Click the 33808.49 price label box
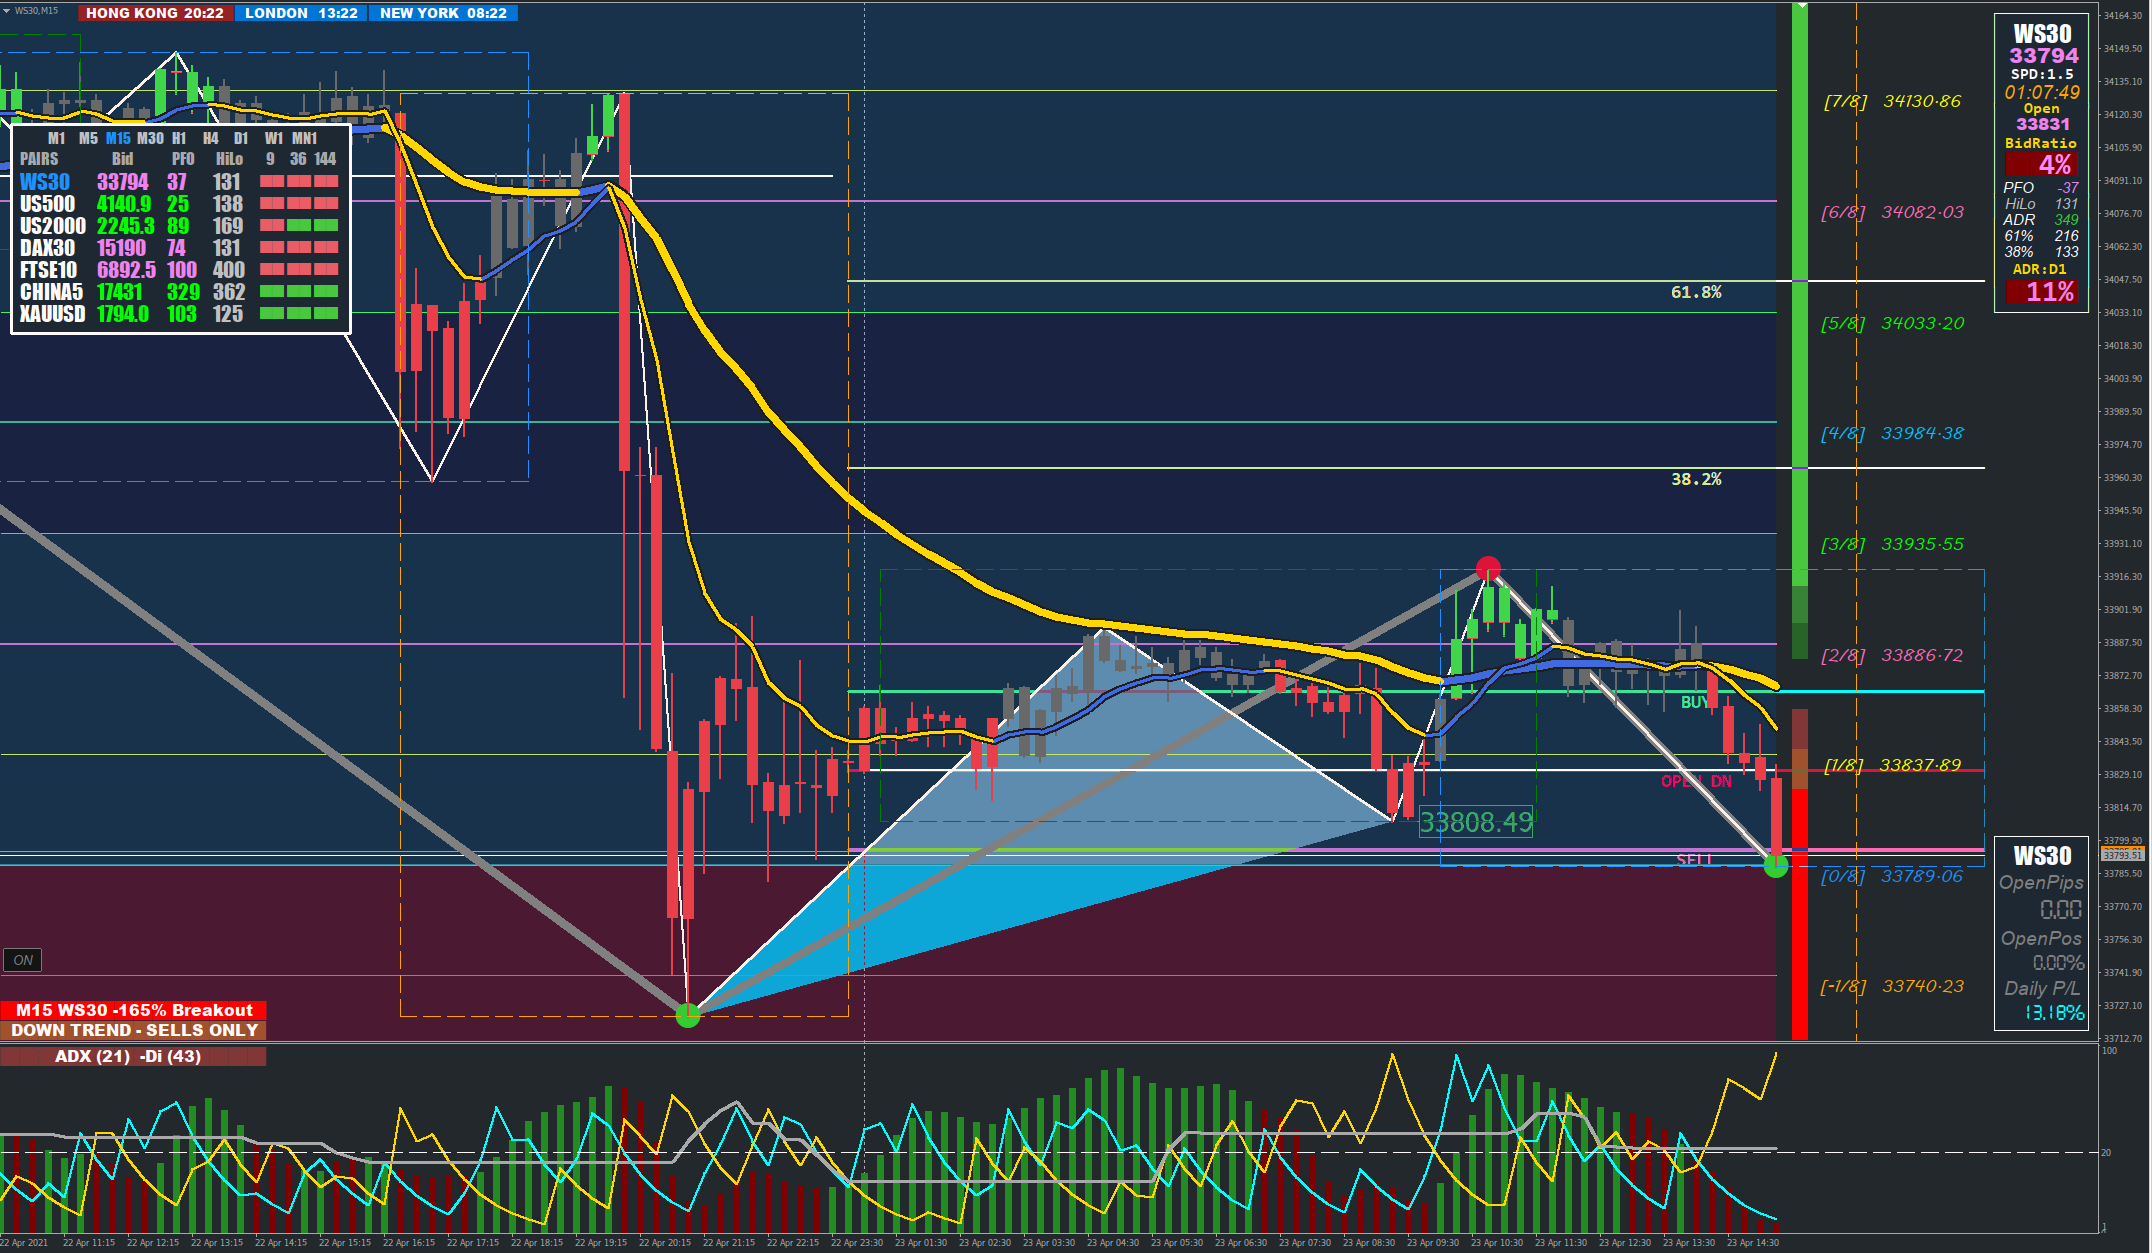The height and width of the screenshot is (1253, 2152). point(1476,822)
